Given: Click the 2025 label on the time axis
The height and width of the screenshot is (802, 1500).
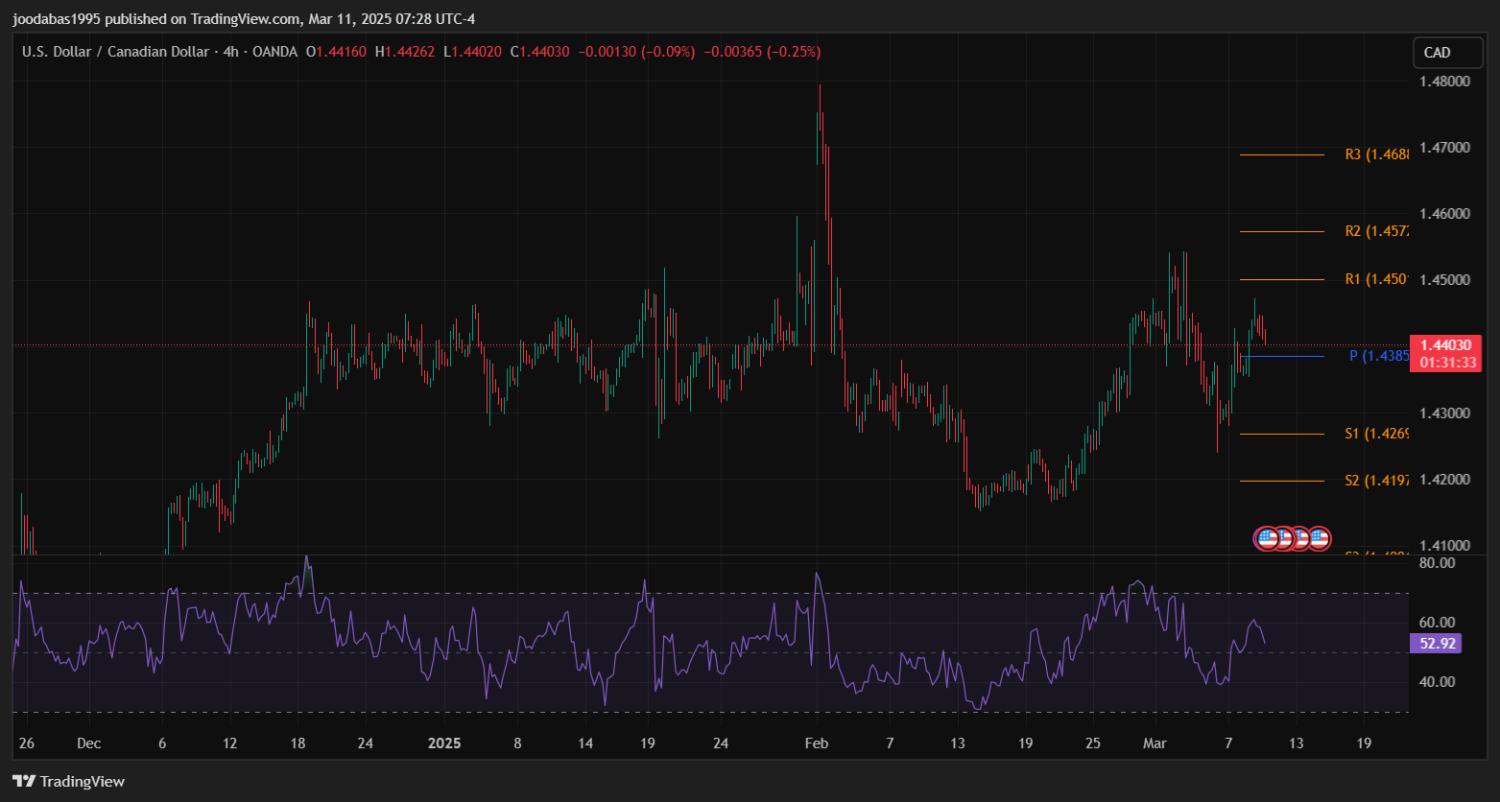Looking at the screenshot, I should pos(442,744).
